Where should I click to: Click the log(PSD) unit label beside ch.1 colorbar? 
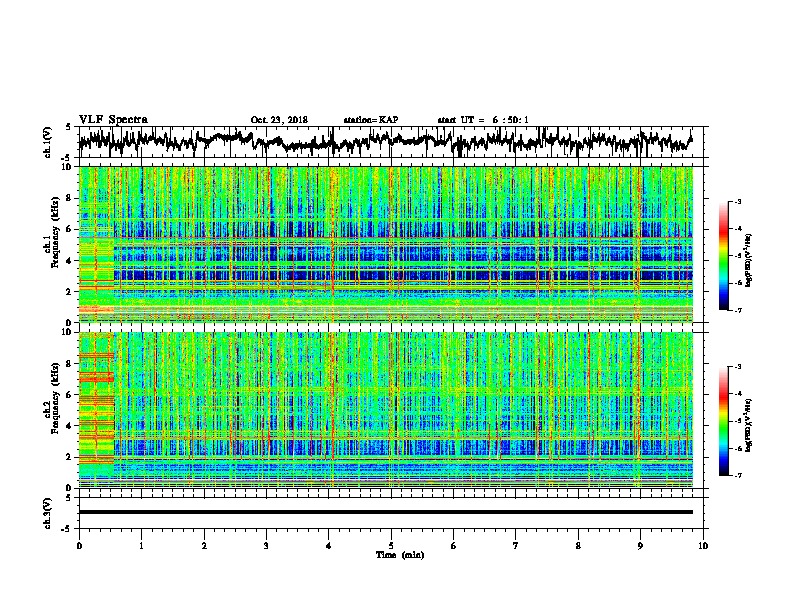pyautogui.click(x=749, y=260)
